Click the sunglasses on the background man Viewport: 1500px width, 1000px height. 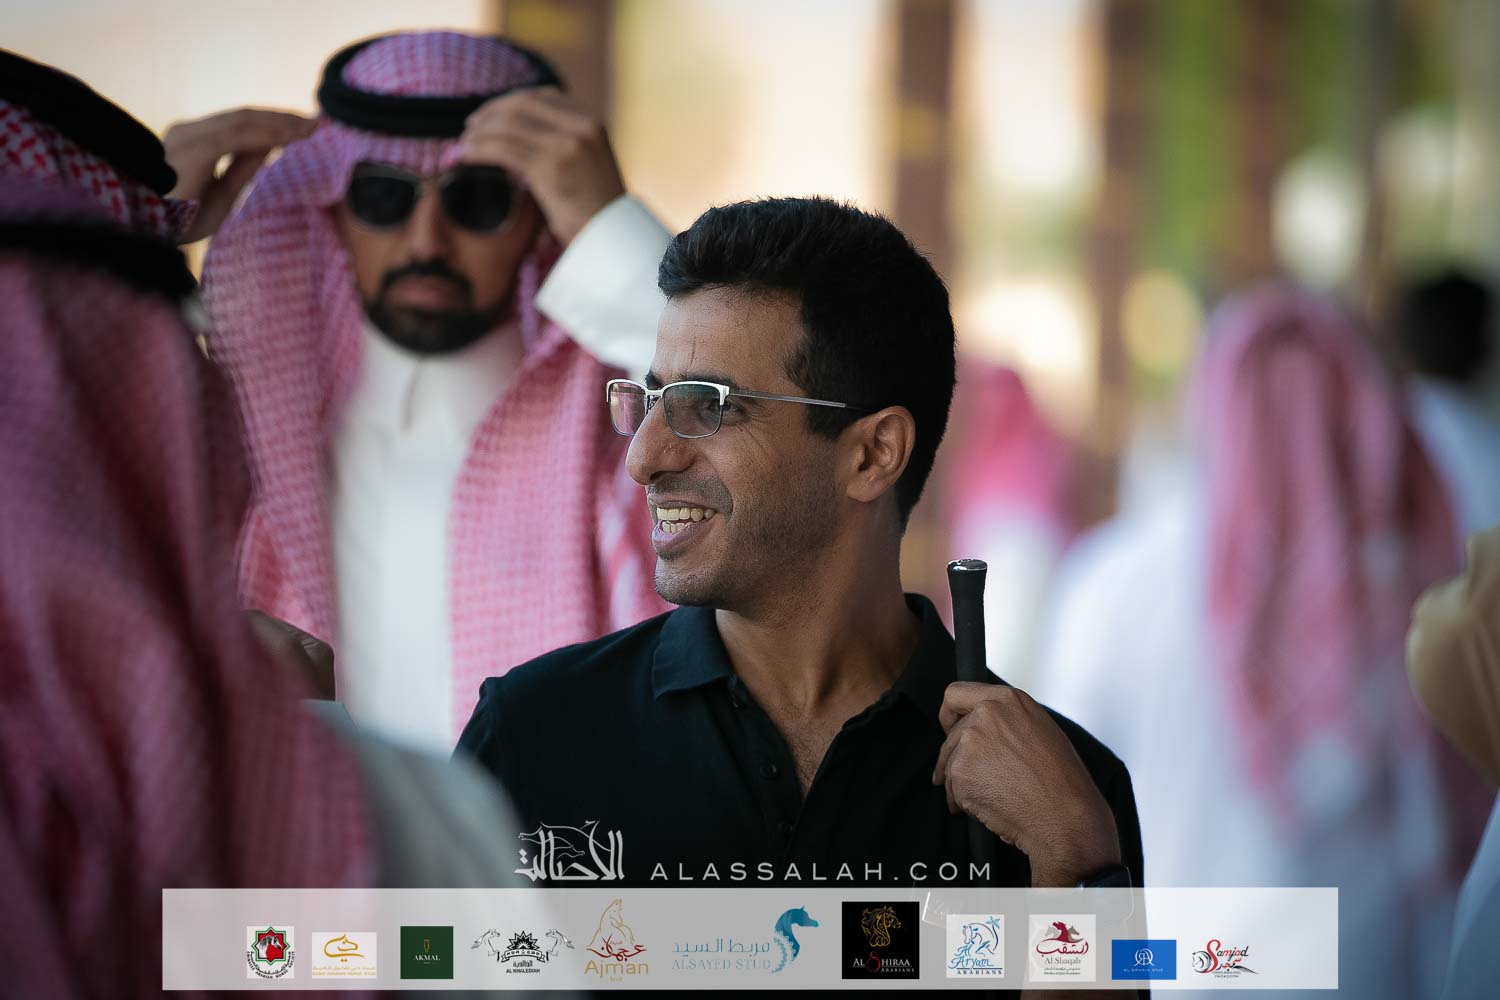[434, 197]
